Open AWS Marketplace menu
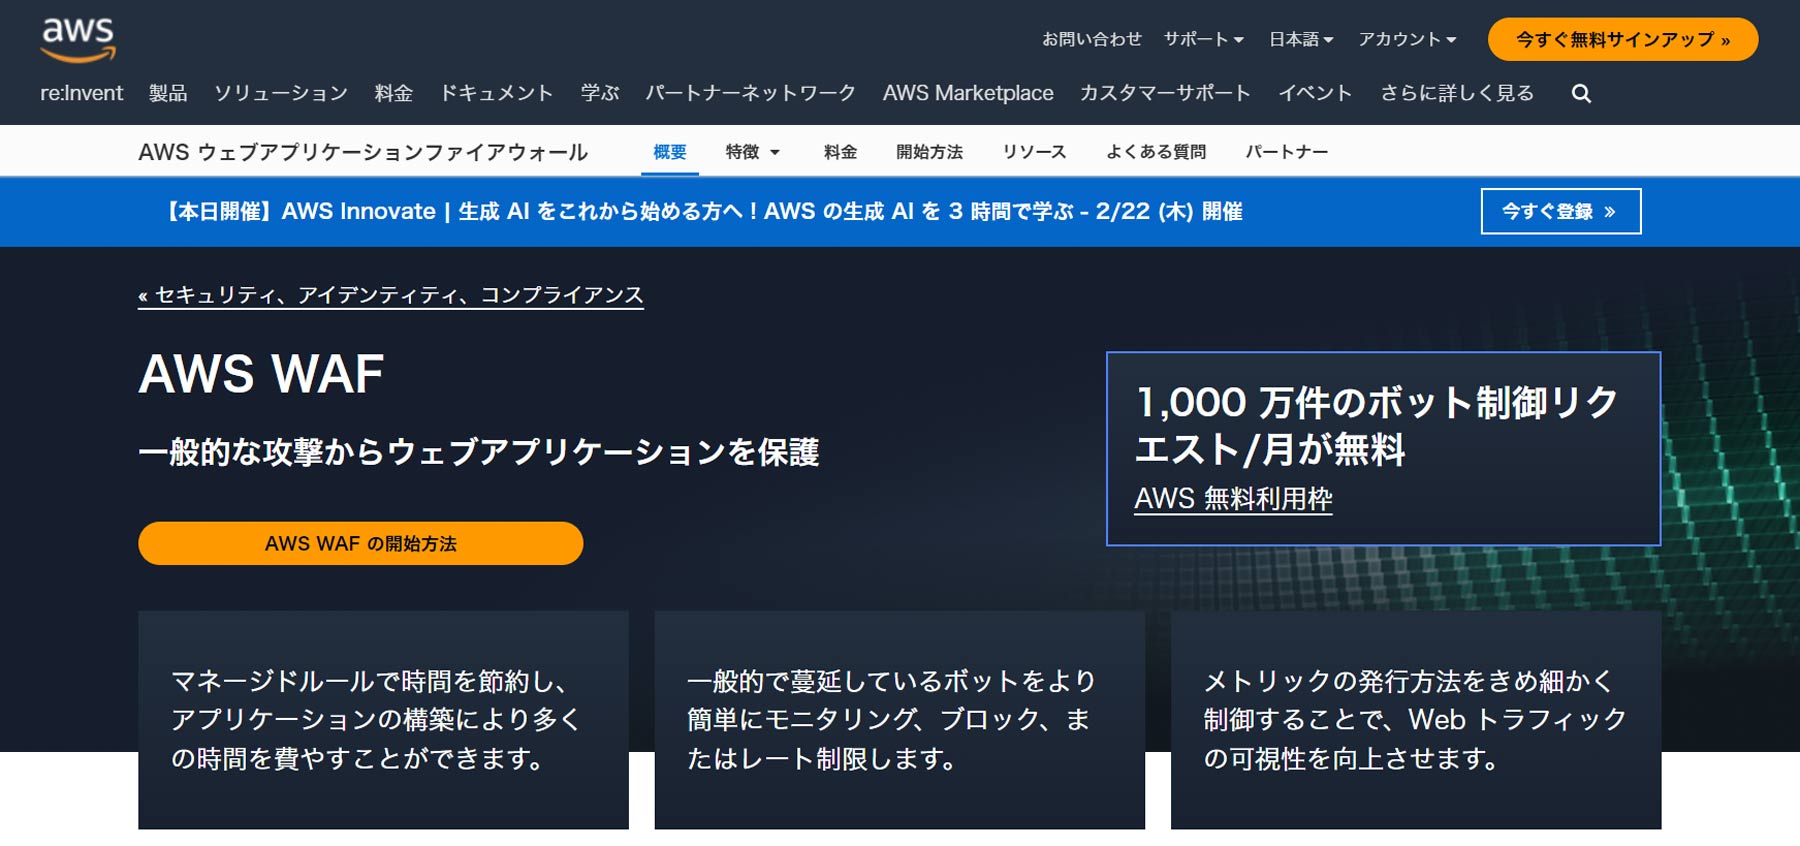Image resolution: width=1800 pixels, height=846 pixels. coord(968,93)
